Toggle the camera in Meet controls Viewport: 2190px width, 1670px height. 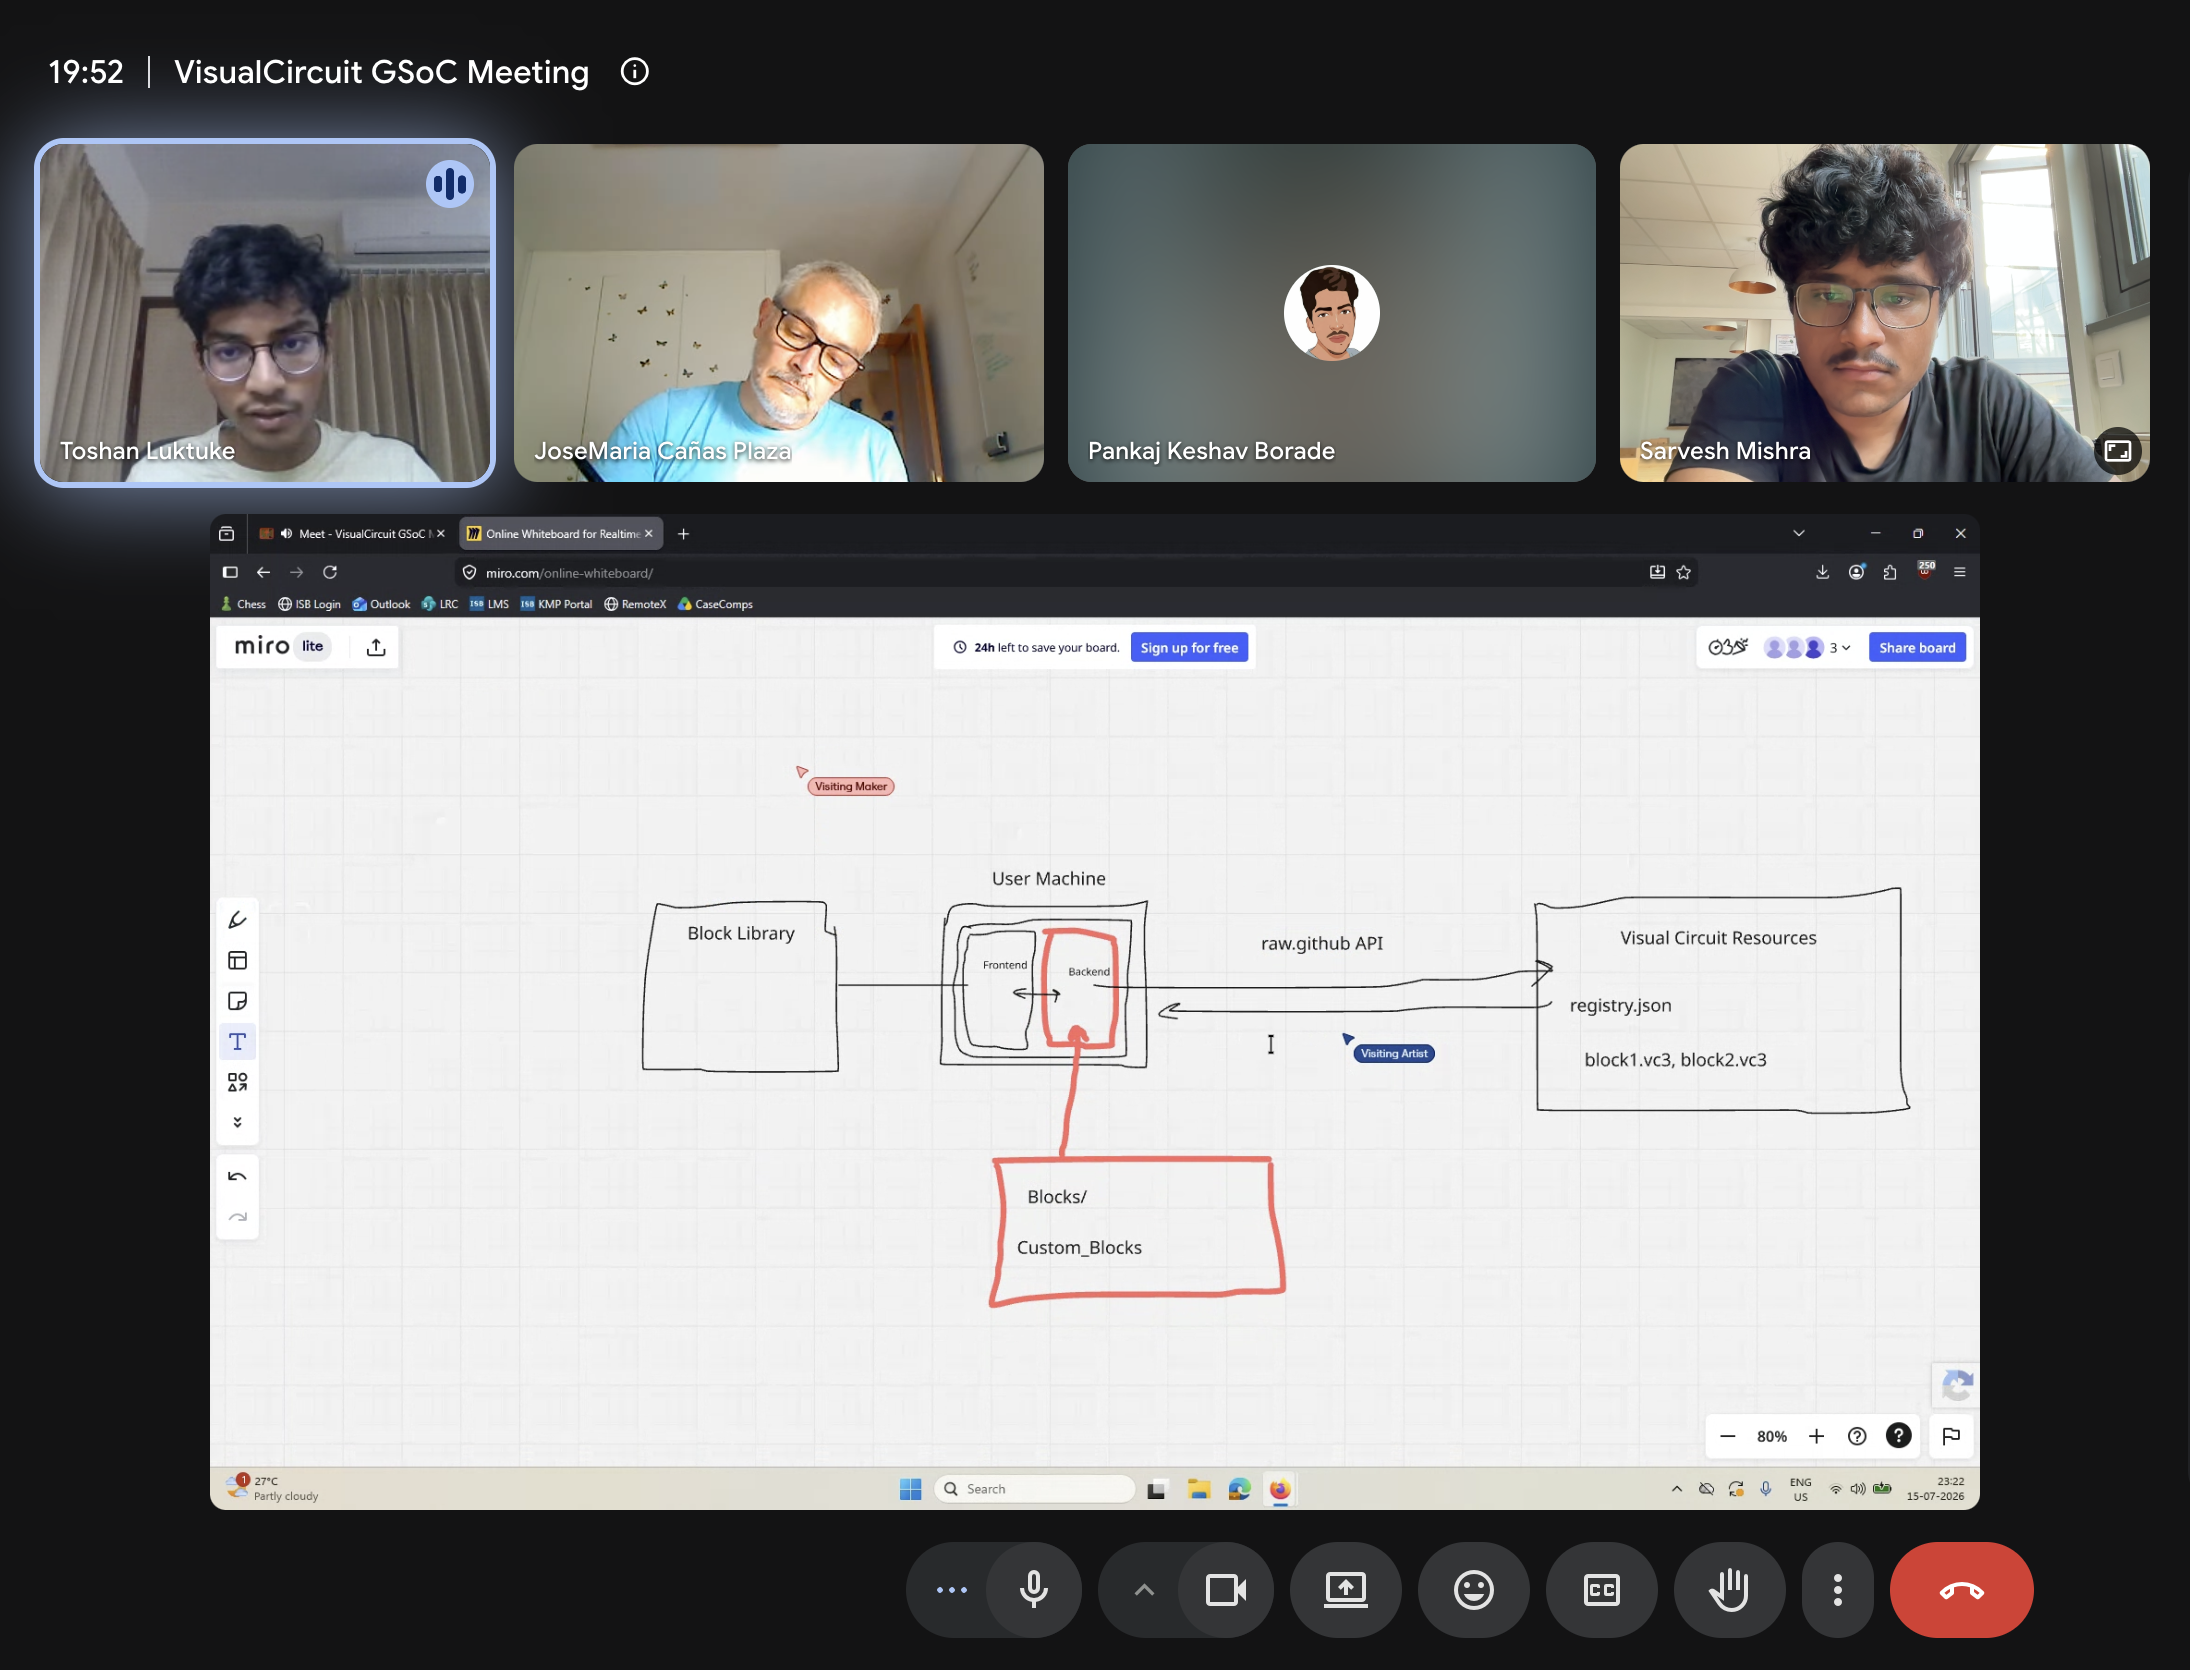1225,1590
